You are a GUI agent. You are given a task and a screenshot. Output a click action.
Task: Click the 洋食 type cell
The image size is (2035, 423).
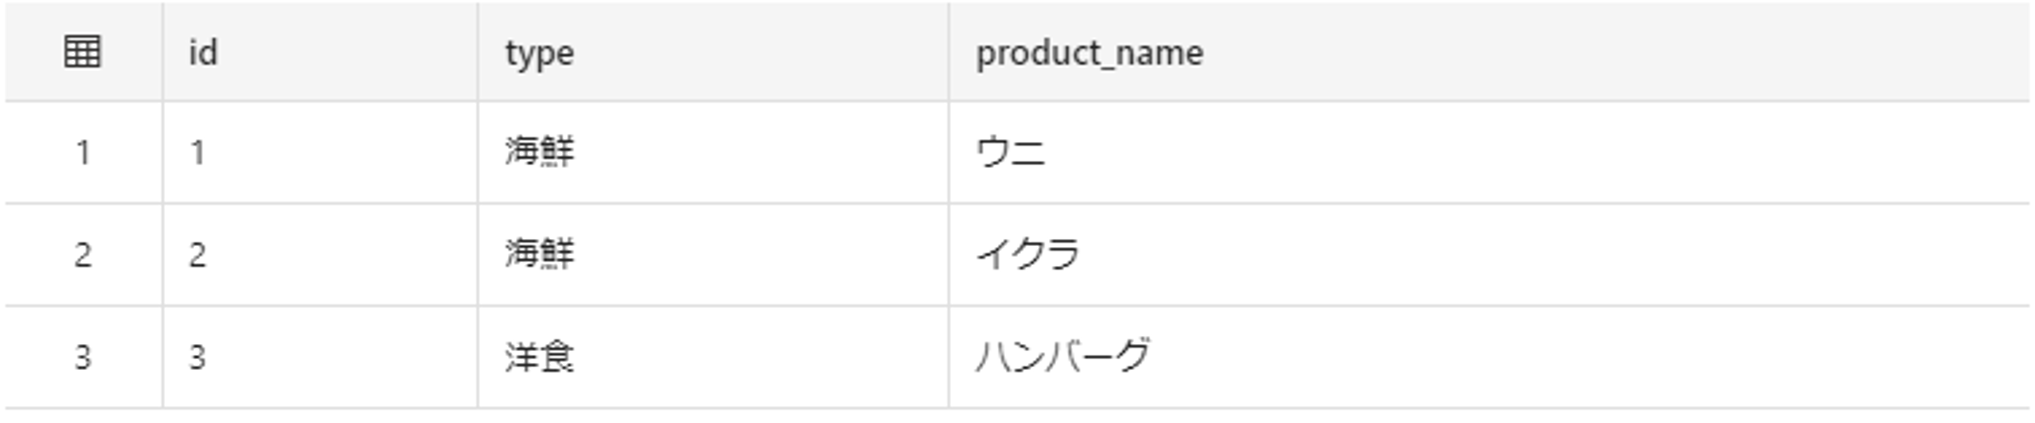(539, 357)
